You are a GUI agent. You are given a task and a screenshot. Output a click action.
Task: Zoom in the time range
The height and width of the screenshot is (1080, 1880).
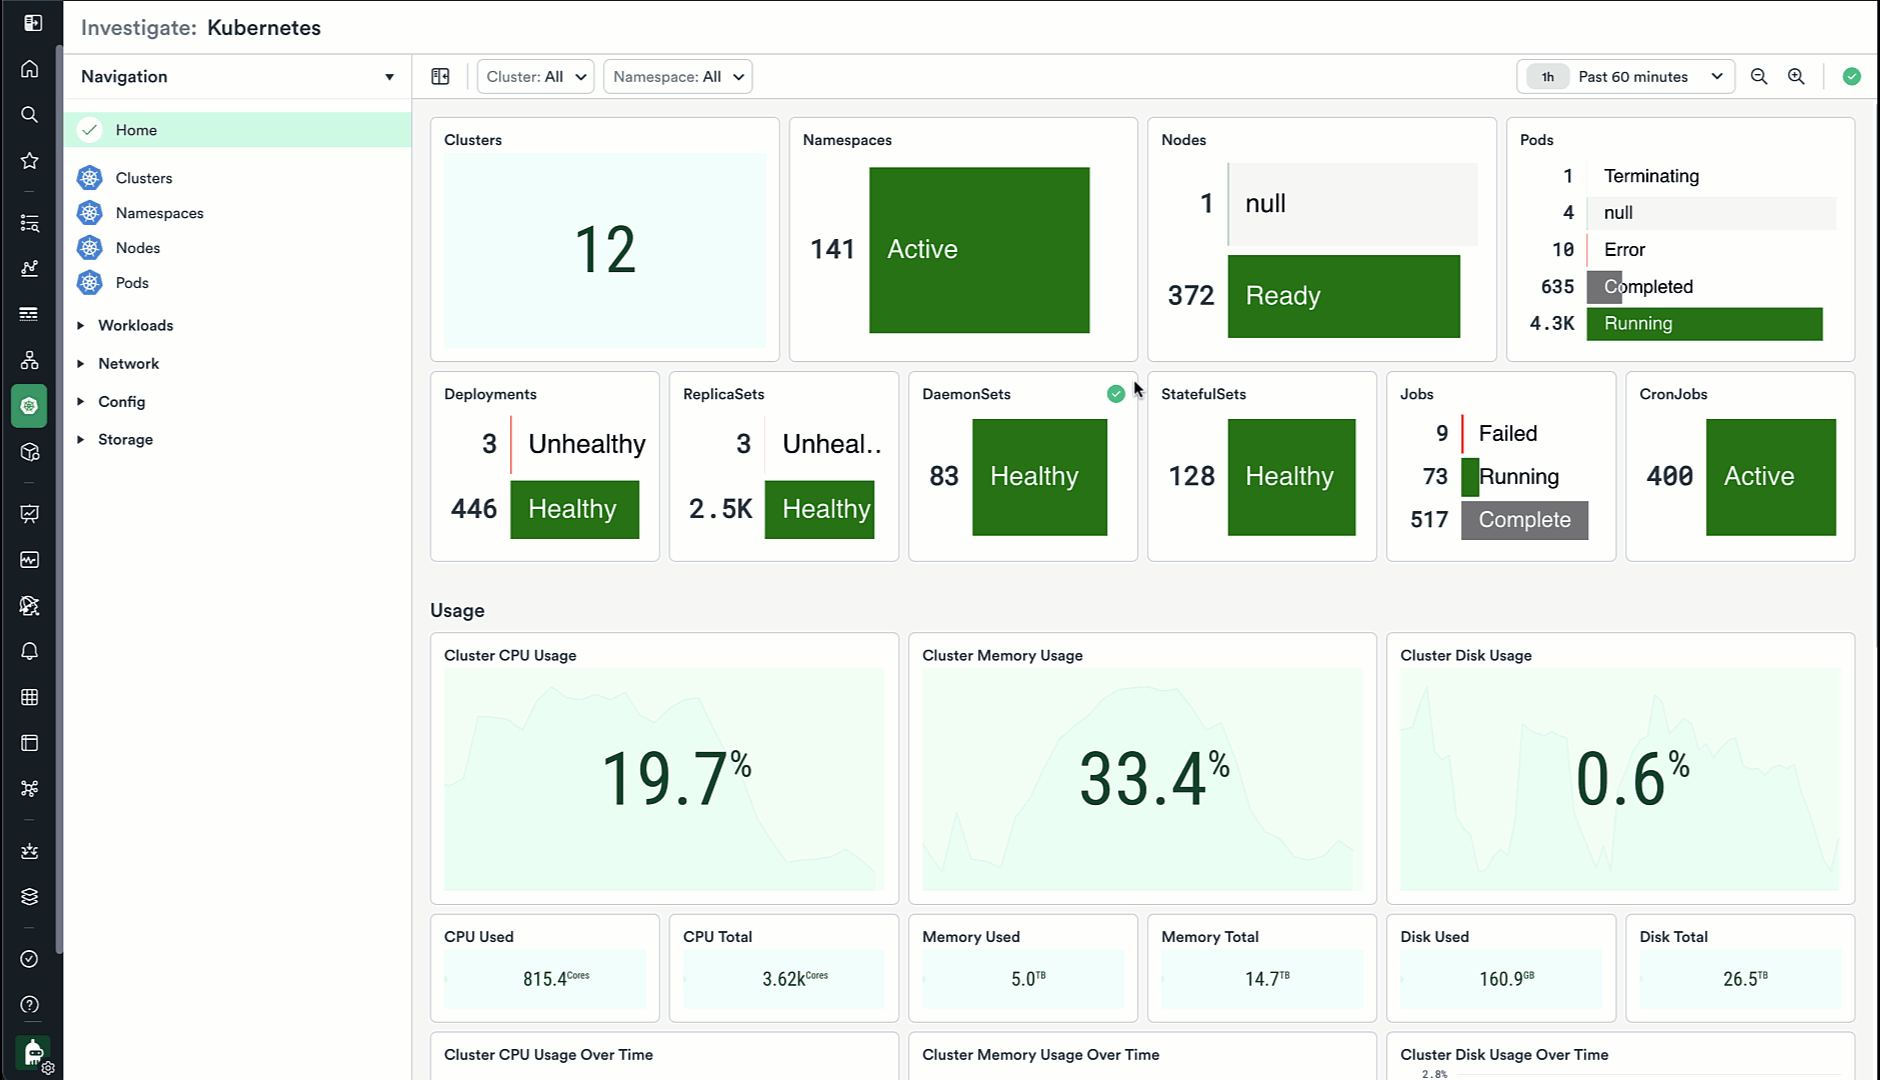pyautogui.click(x=1796, y=77)
